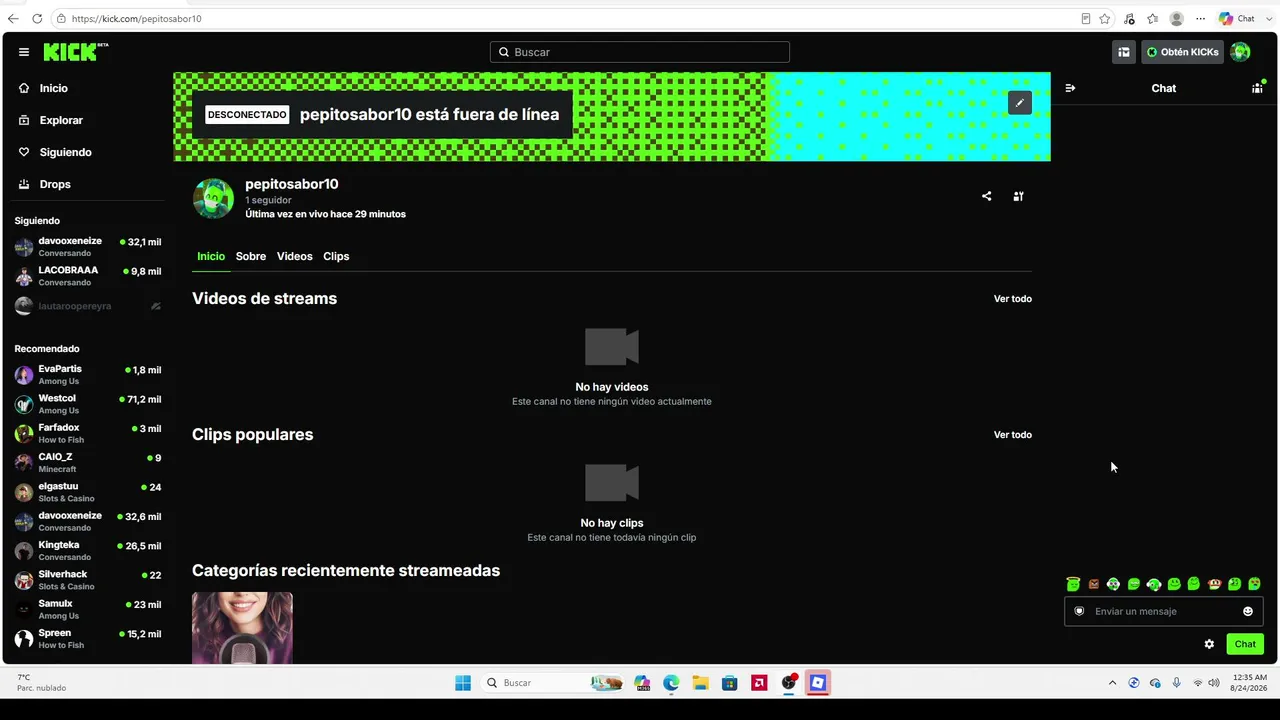Open LACOBRAAA followed channel
Image resolution: width=1280 pixels, height=720 pixels.
tap(88, 276)
